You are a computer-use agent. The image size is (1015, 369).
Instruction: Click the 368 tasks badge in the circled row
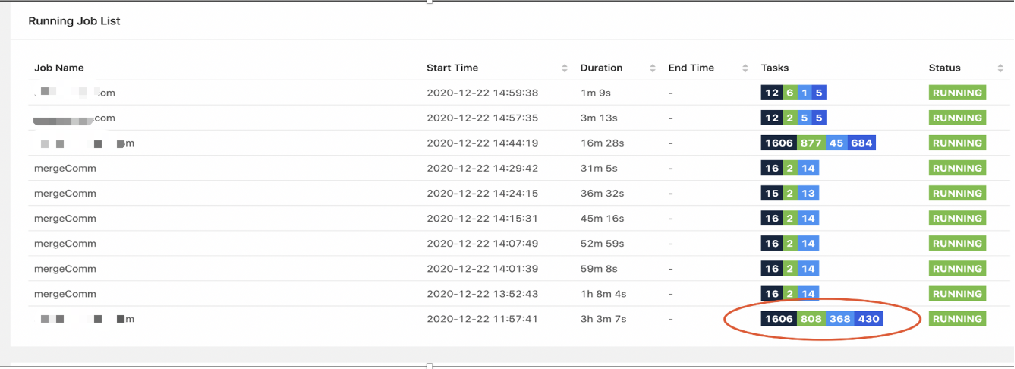[840, 319]
